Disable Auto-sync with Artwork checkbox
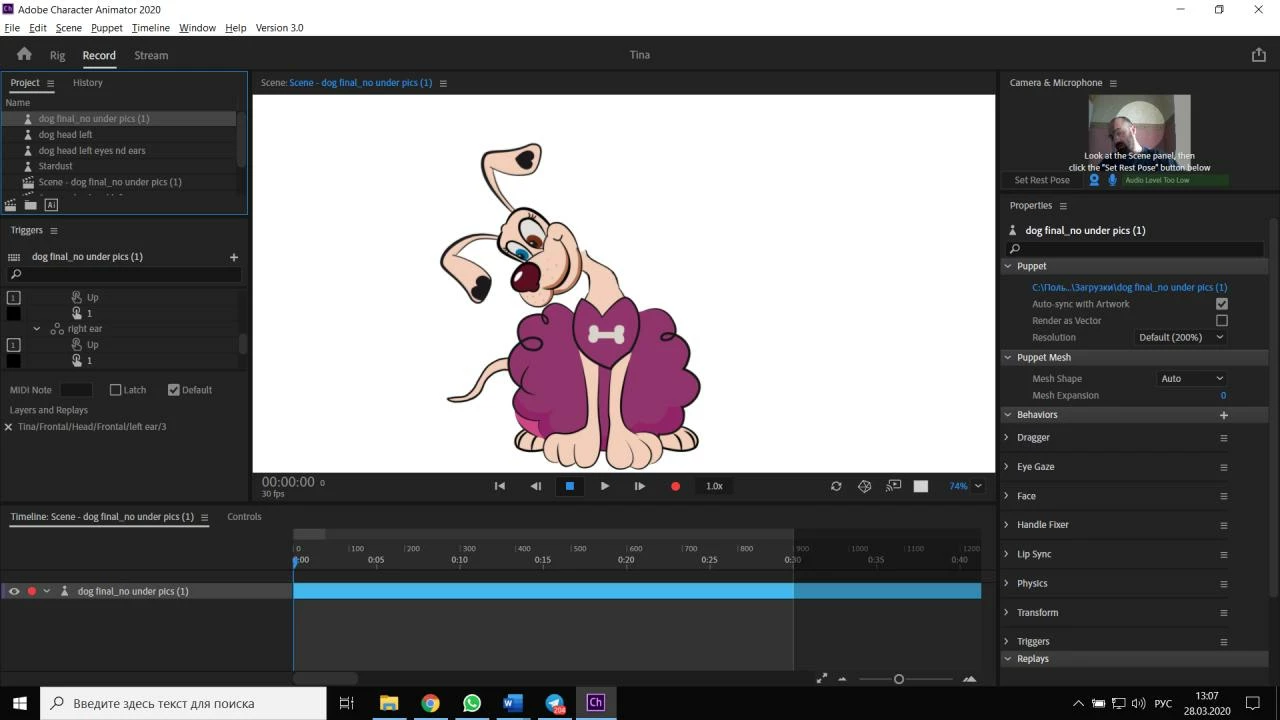 point(1222,304)
